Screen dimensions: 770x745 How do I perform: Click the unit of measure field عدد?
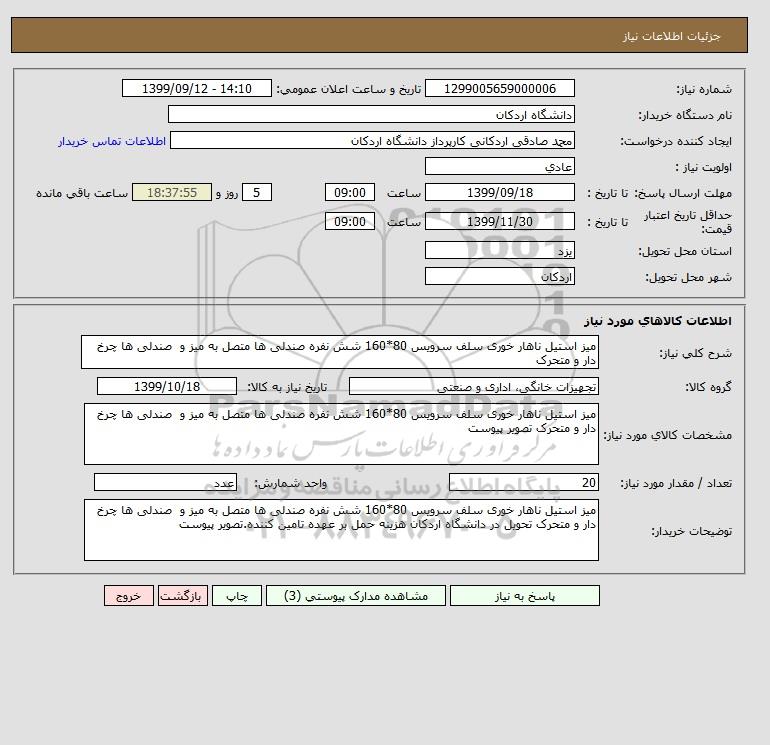tap(165, 482)
